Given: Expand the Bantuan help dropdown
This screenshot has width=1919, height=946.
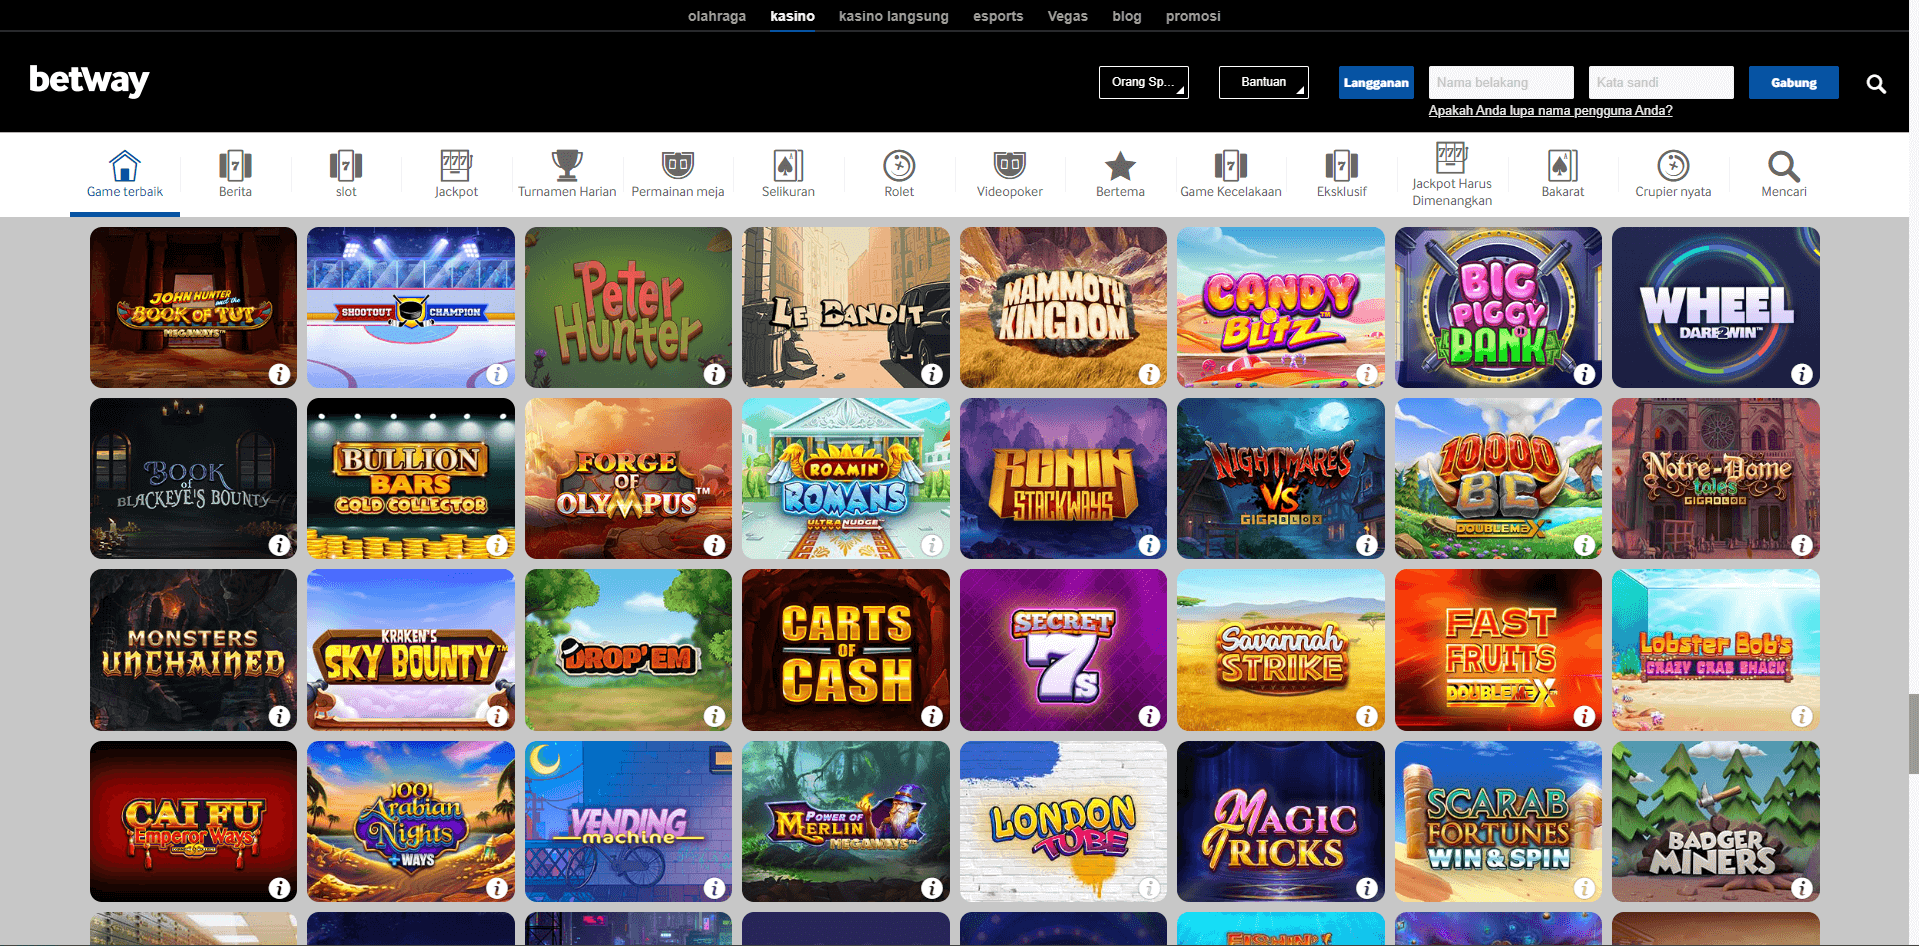Looking at the screenshot, I should tap(1264, 82).
